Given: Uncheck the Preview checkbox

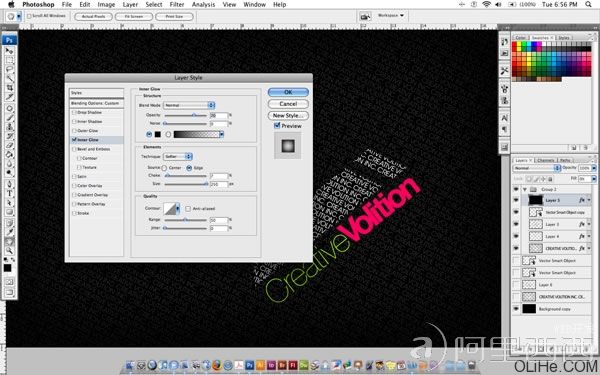Looking at the screenshot, I should [x=277, y=126].
